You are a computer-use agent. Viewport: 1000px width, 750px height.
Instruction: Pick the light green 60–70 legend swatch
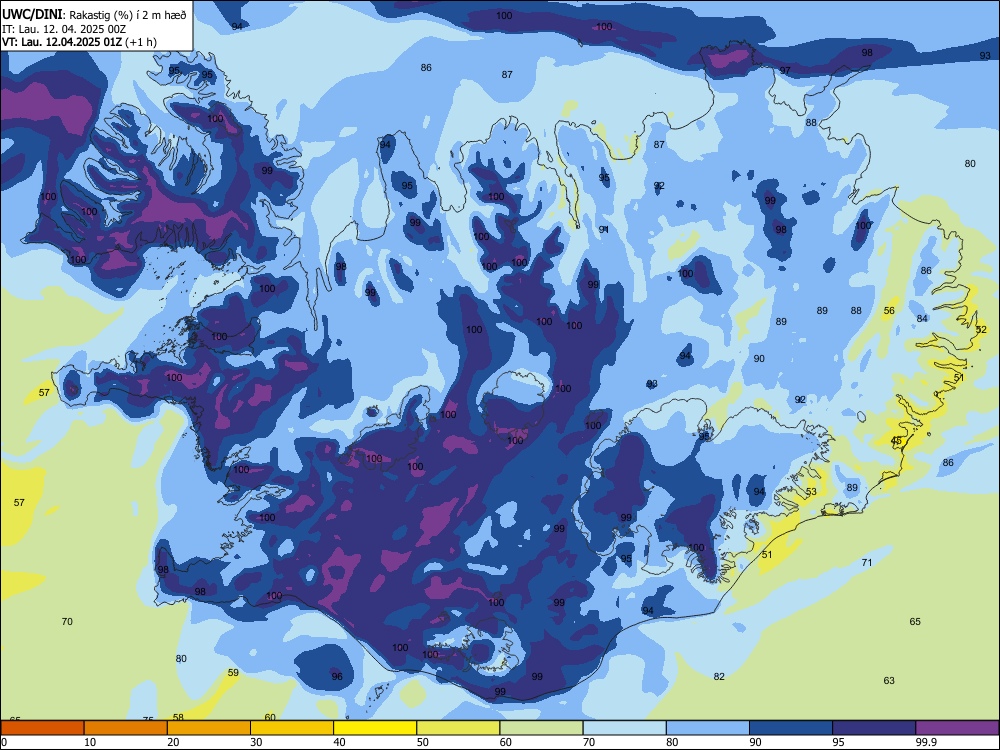(x=541, y=728)
